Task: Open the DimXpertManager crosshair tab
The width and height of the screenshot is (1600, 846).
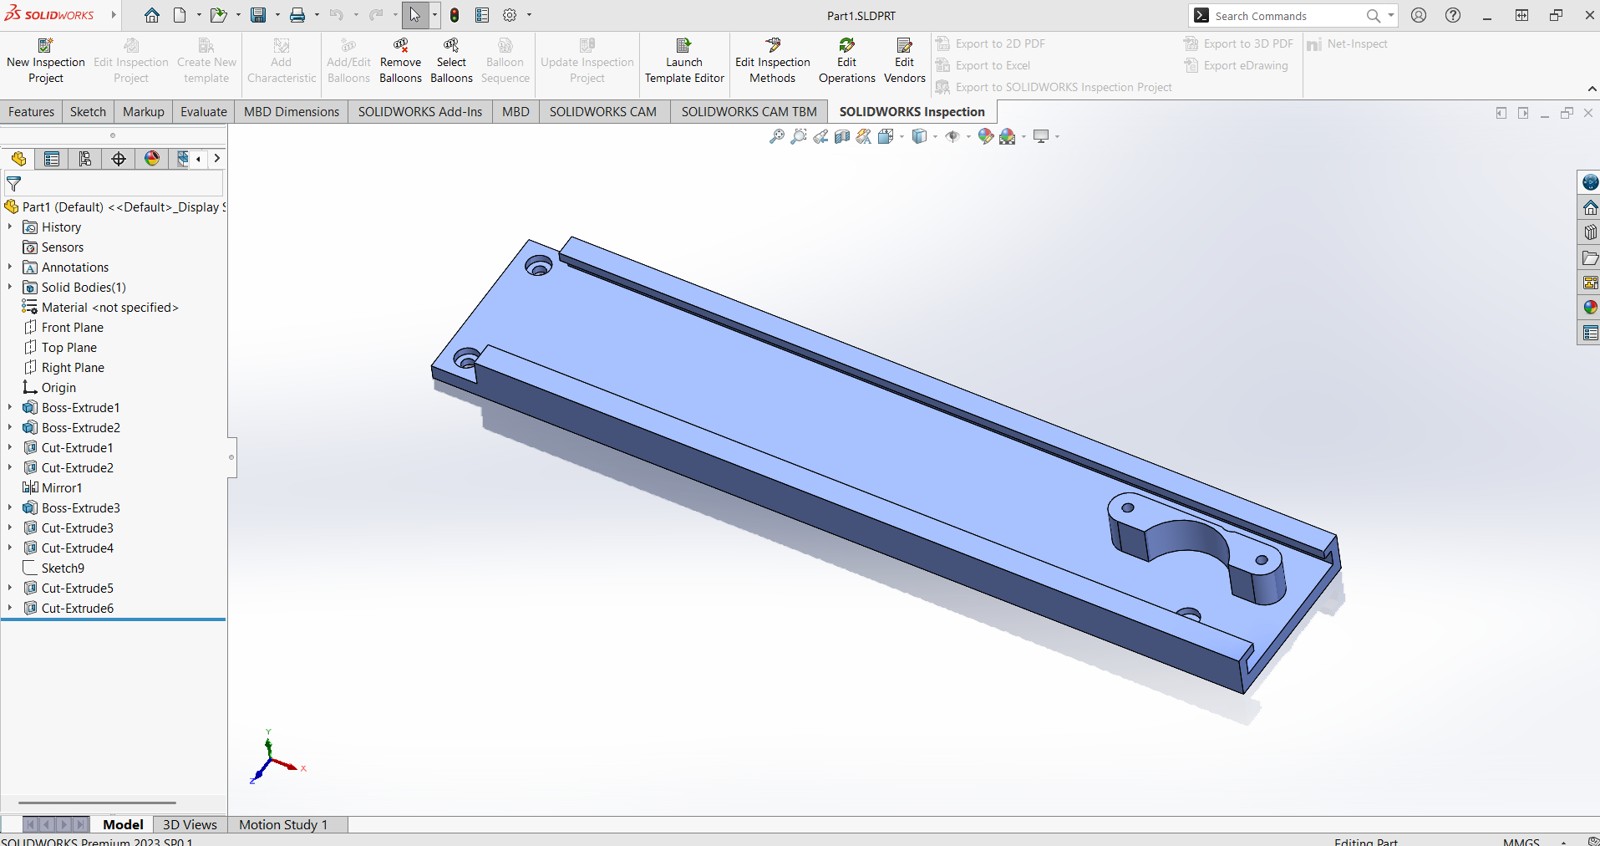Action: pos(118,158)
